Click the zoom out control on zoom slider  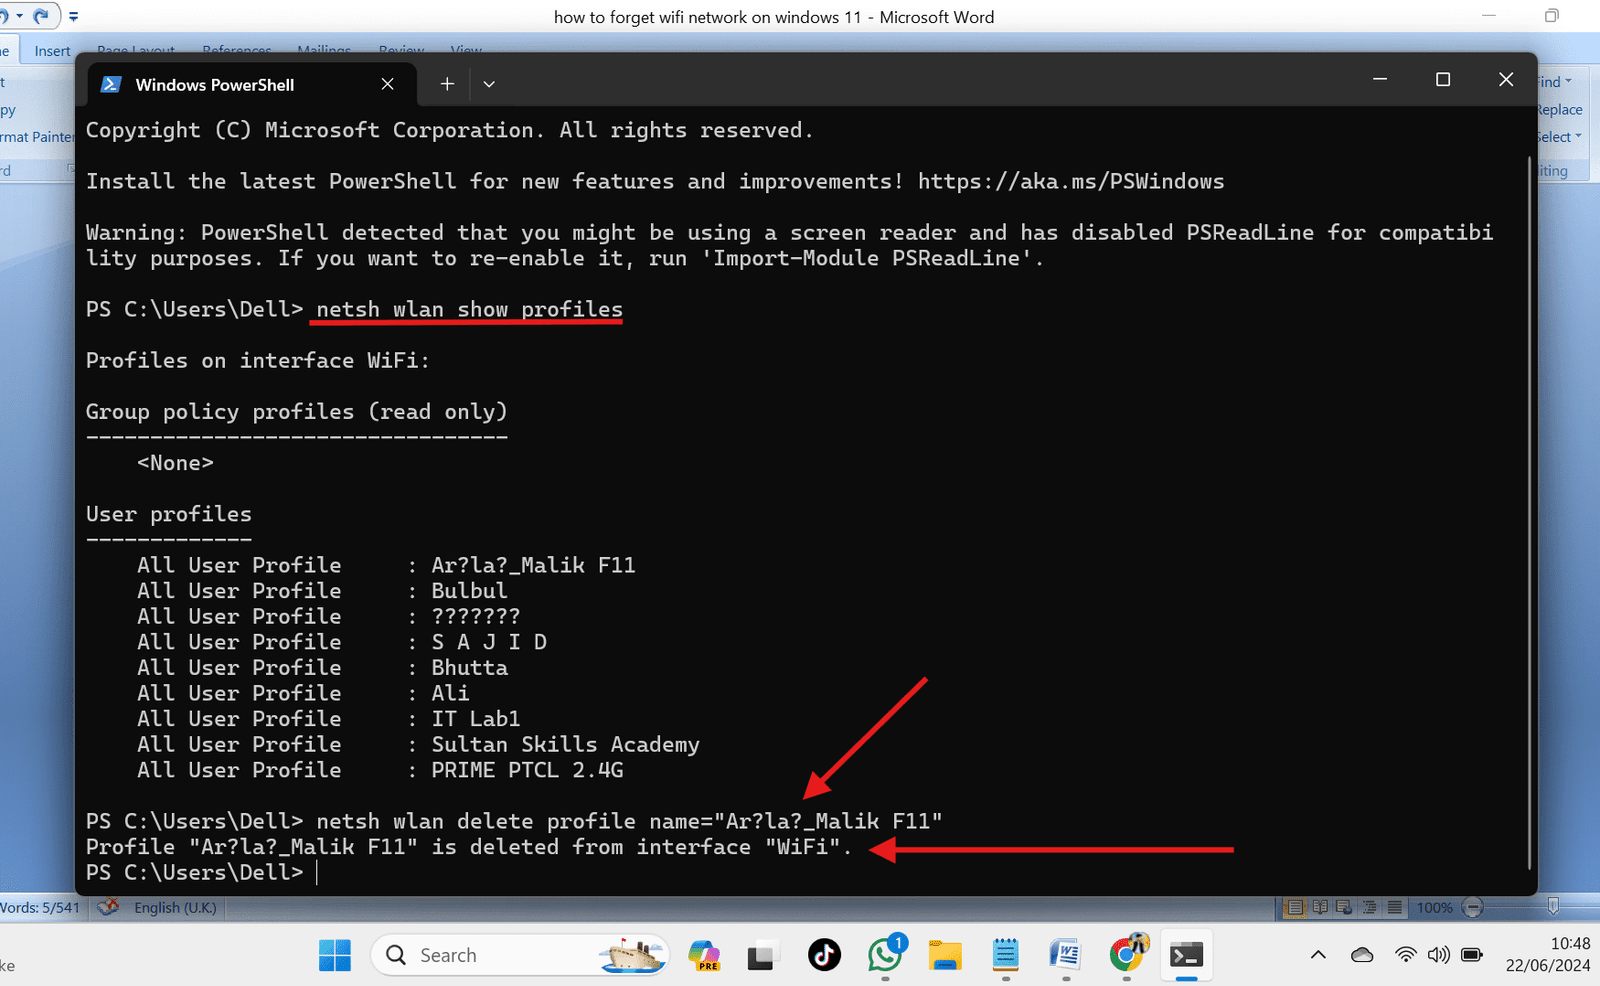[1473, 908]
